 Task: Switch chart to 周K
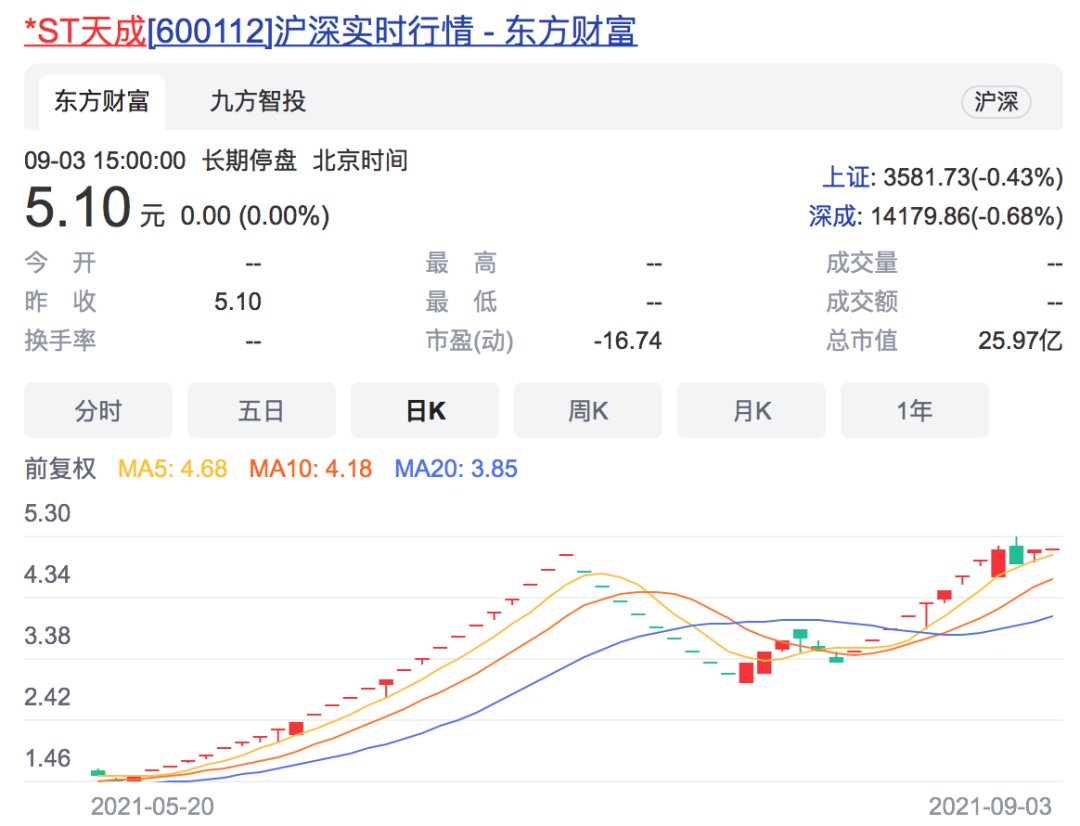click(x=588, y=411)
